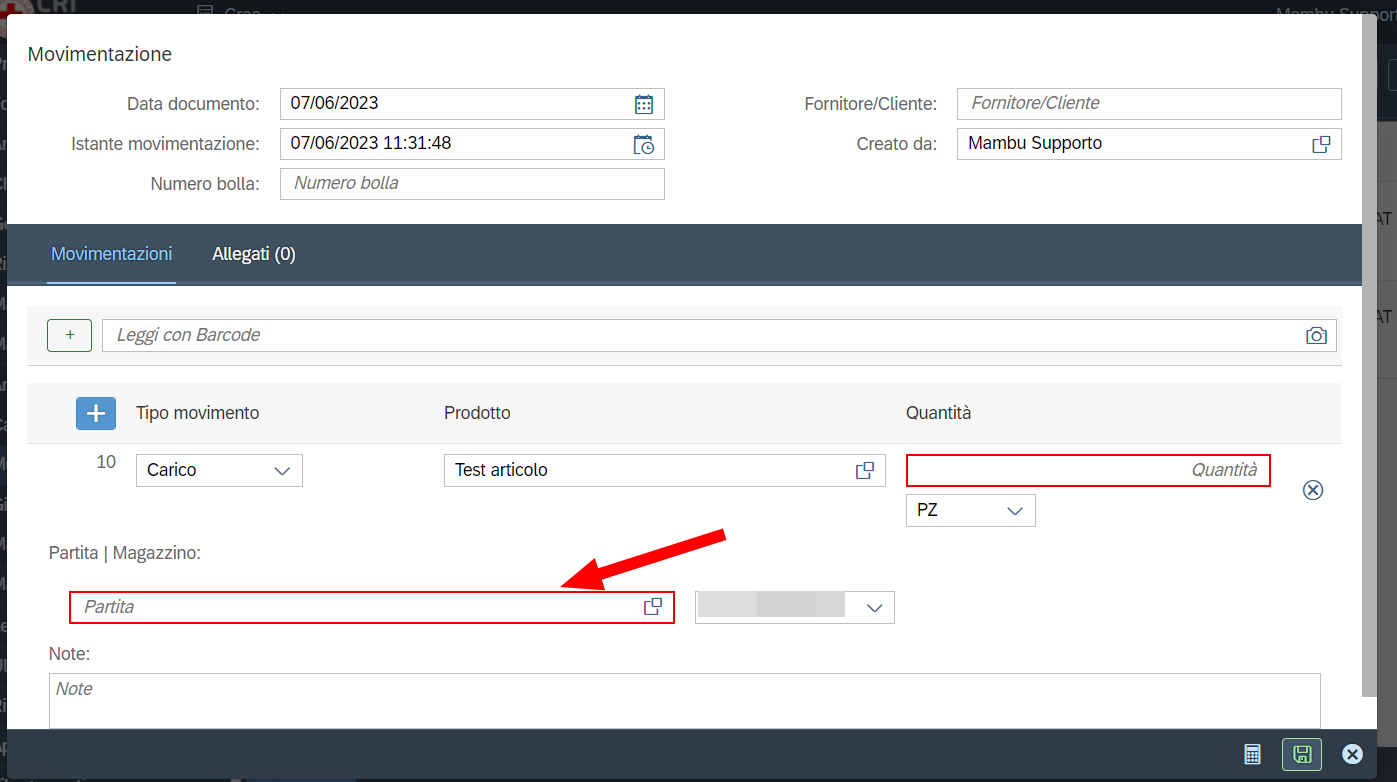Image resolution: width=1397 pixels, height=782 pixels.
Task: Add a row with the blue plus button
Action: [96, 413]
